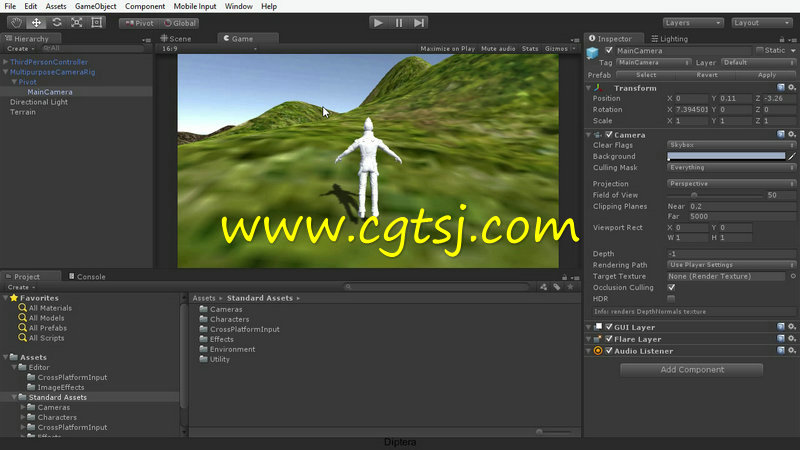This screenshot has height=450, width=800.
Task: Switch to the Scene tab
Action: point(176,38)
